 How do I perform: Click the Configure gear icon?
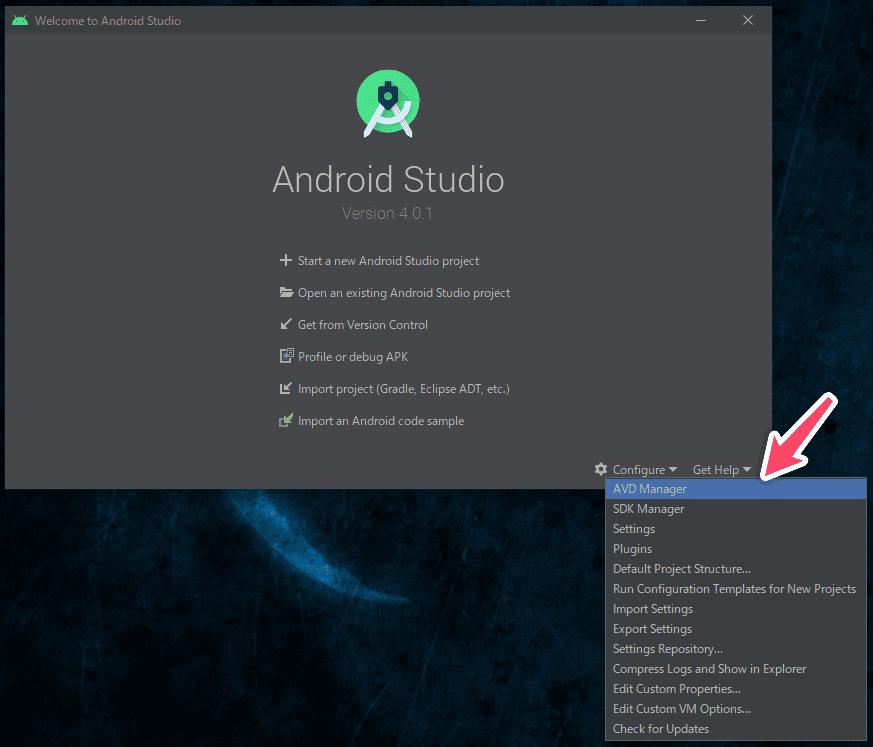click(x=601, y=469)
